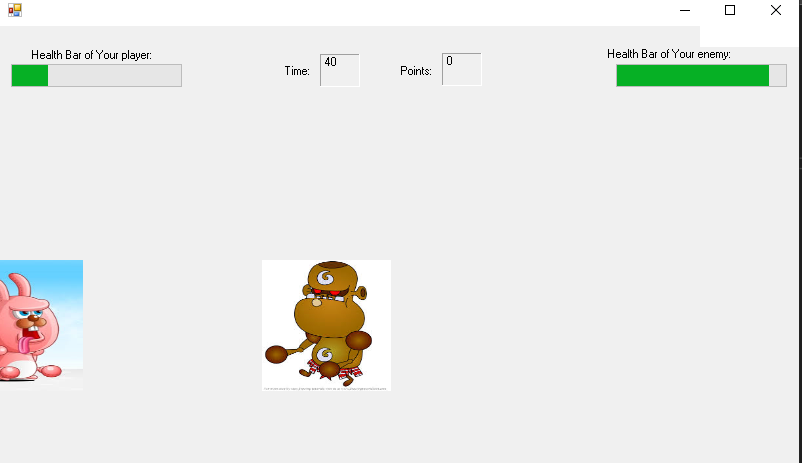
Task: Click the application icon in the title bar
Action: pos(14,10)
